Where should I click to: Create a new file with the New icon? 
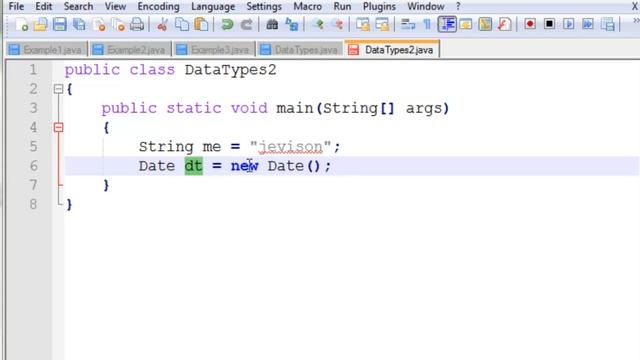click(21, 25)
